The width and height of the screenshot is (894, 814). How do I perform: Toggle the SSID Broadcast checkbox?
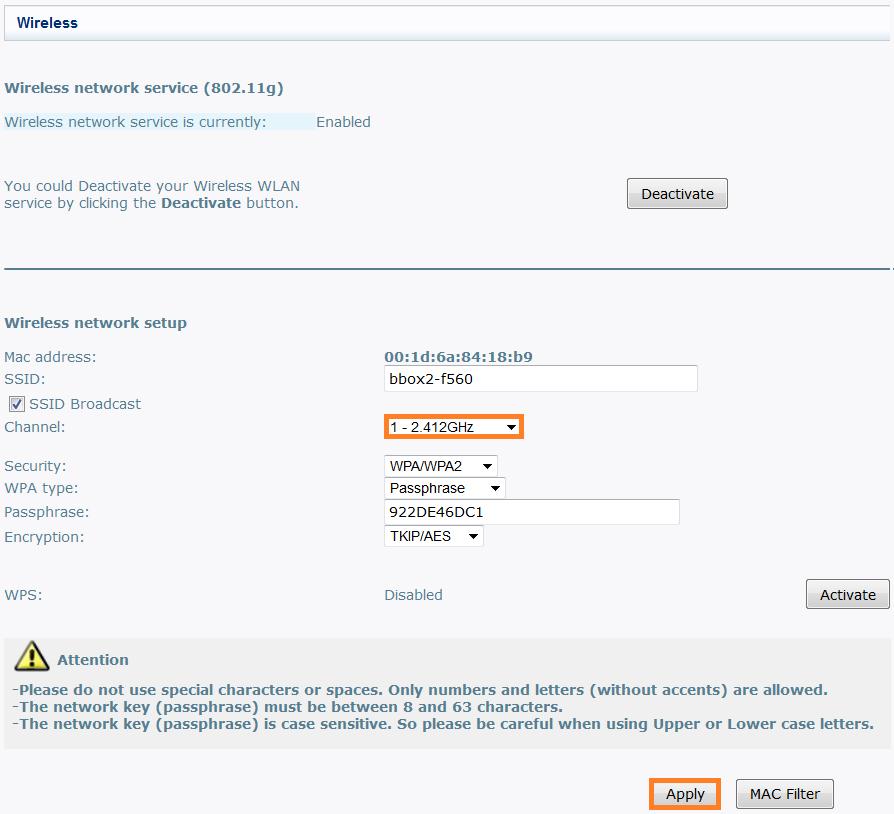point(17,404)
